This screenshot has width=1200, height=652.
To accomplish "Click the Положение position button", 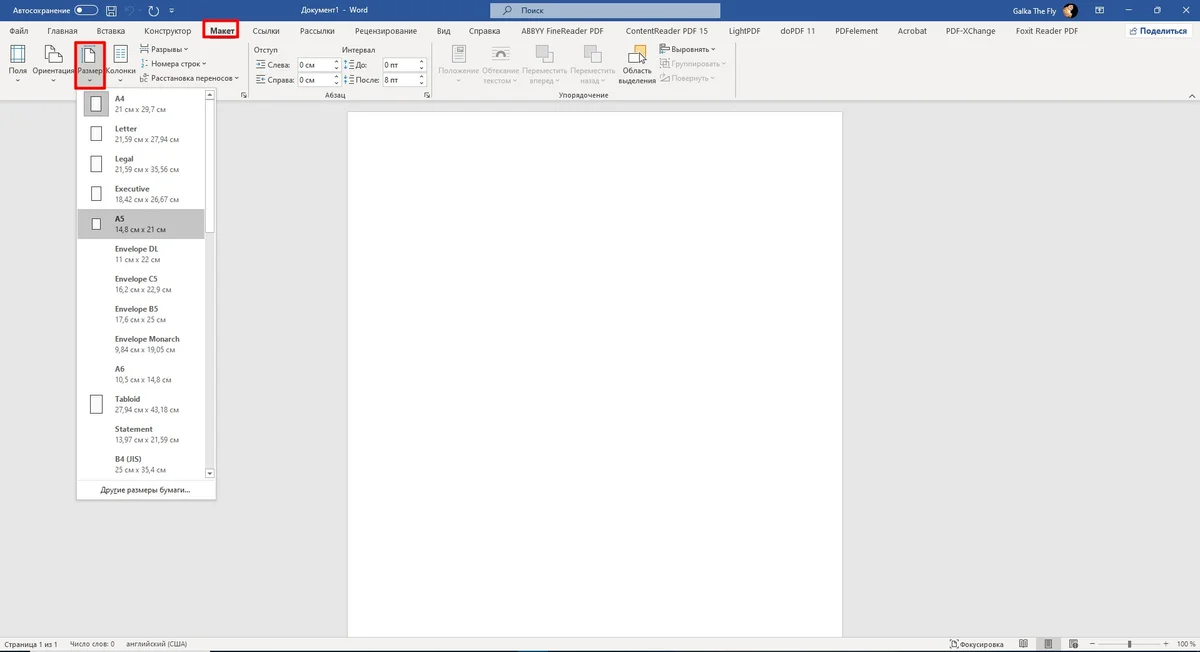I will pos(458,64).
